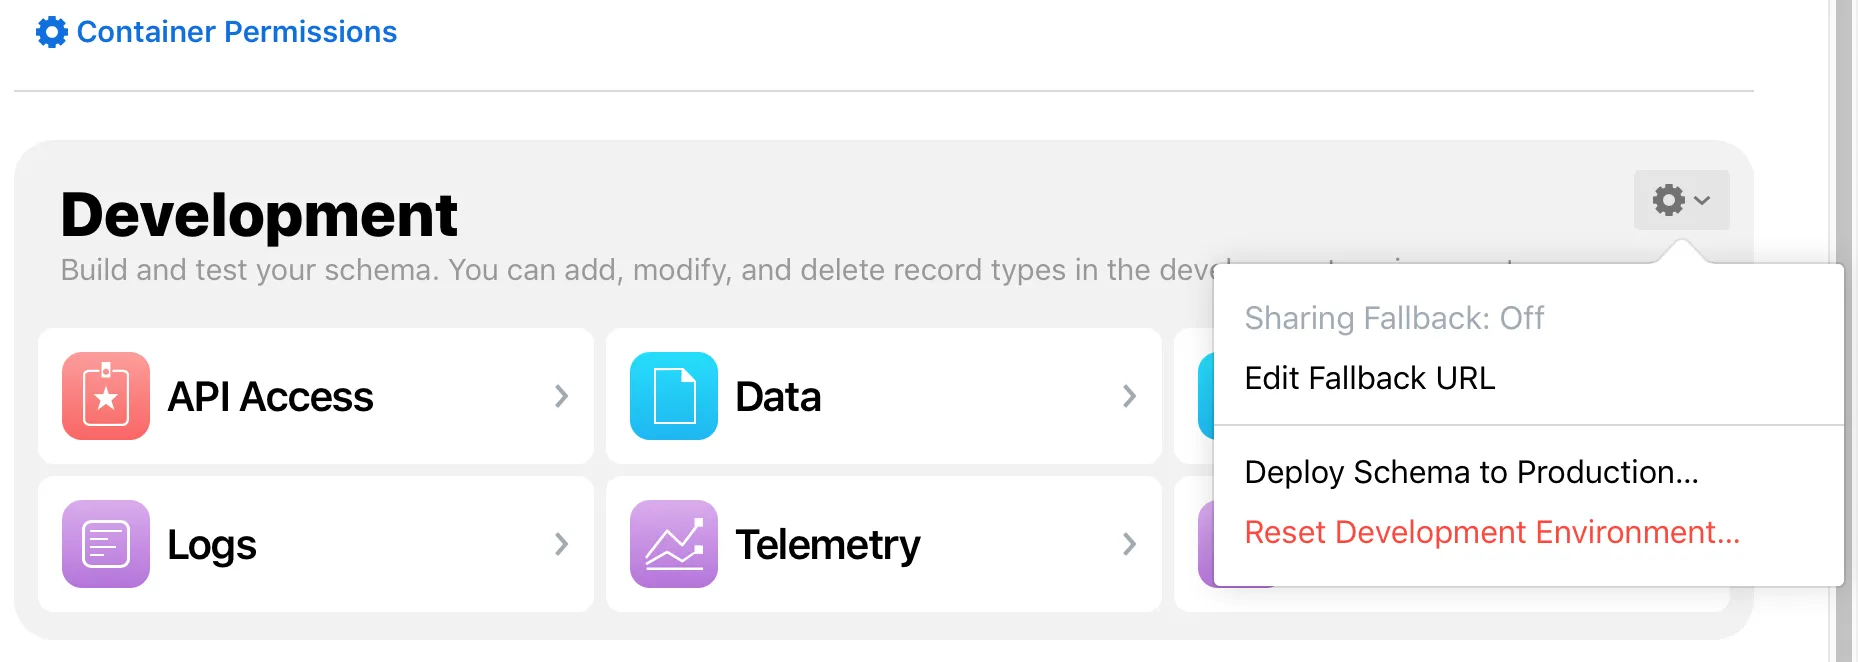Open the API Access label

point(270,397)
